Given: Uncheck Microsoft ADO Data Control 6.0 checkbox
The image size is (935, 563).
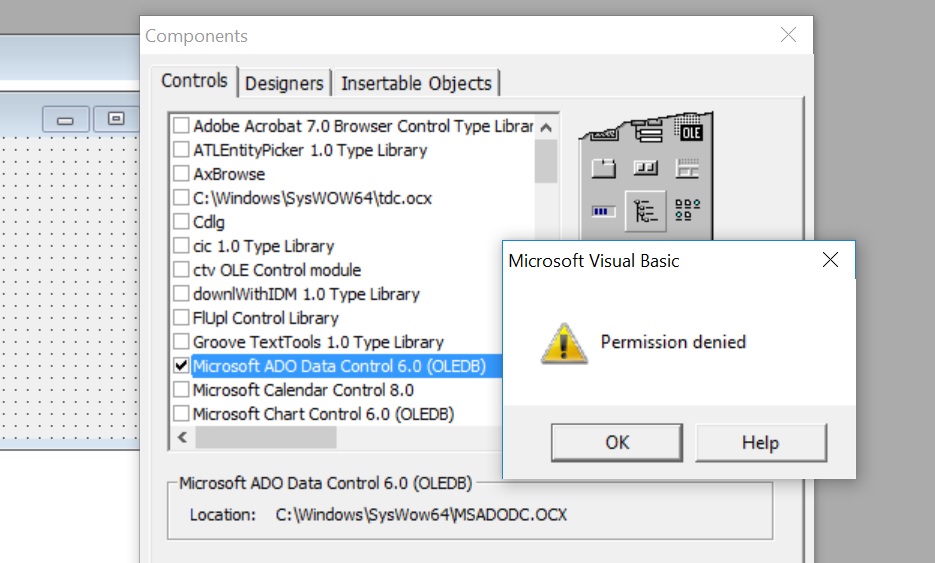Looking at the screenshot, I should point(181,366).
